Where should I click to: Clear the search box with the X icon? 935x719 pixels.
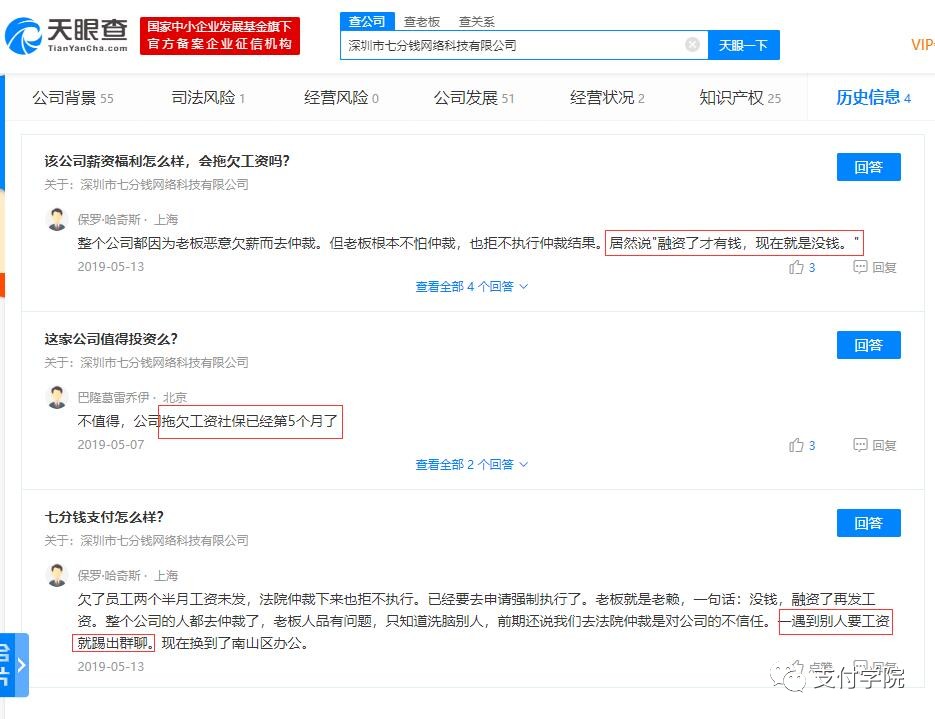pyautogui.click(x=692, y=45)
